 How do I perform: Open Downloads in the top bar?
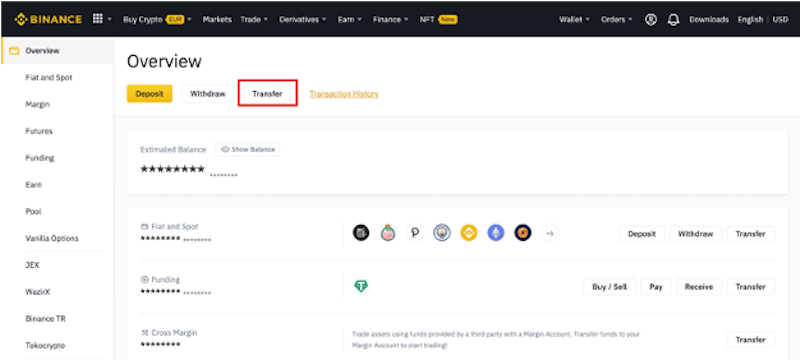pos(709,19)
